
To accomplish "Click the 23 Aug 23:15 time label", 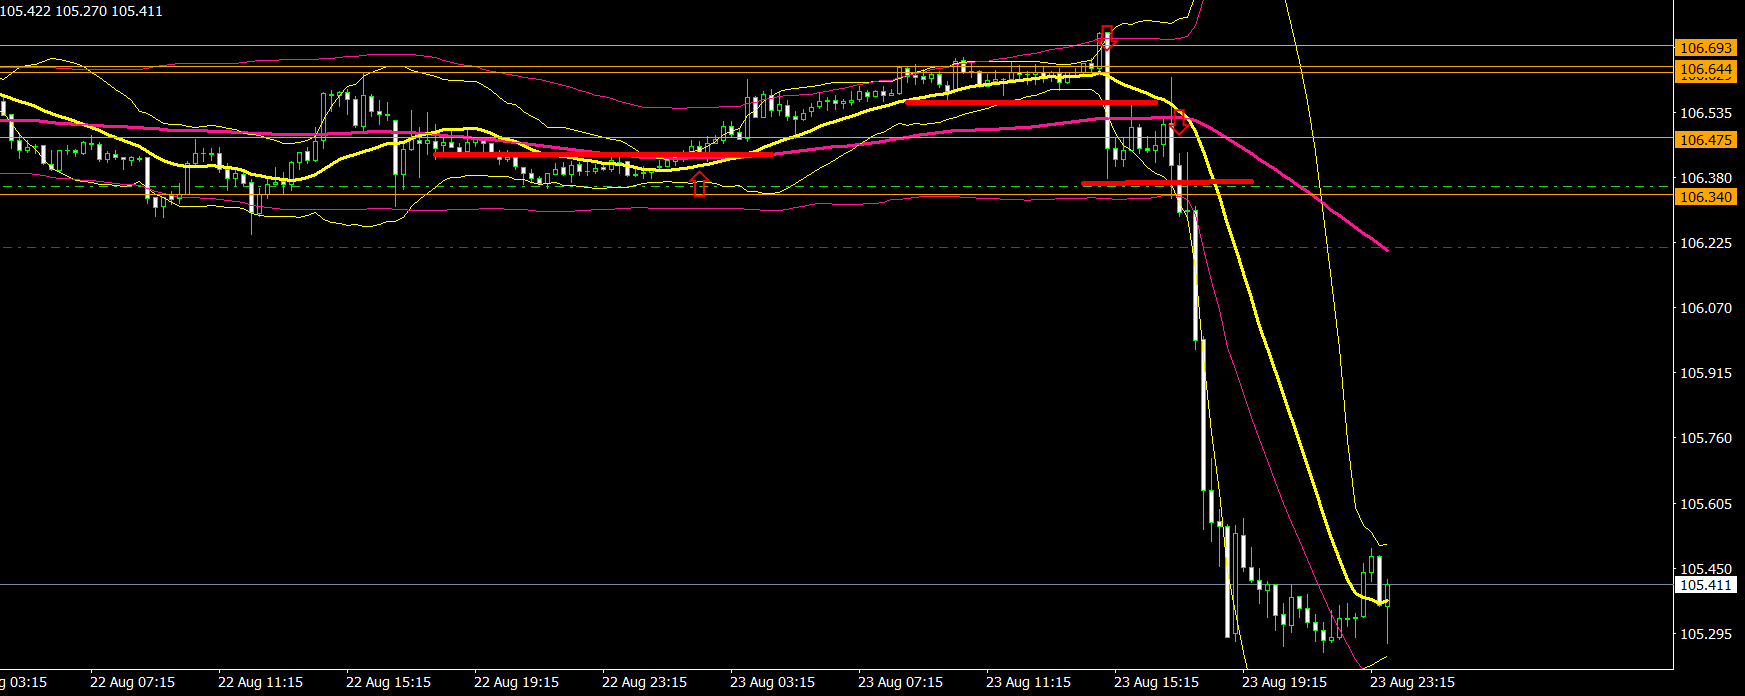I will click(1412, 682).
